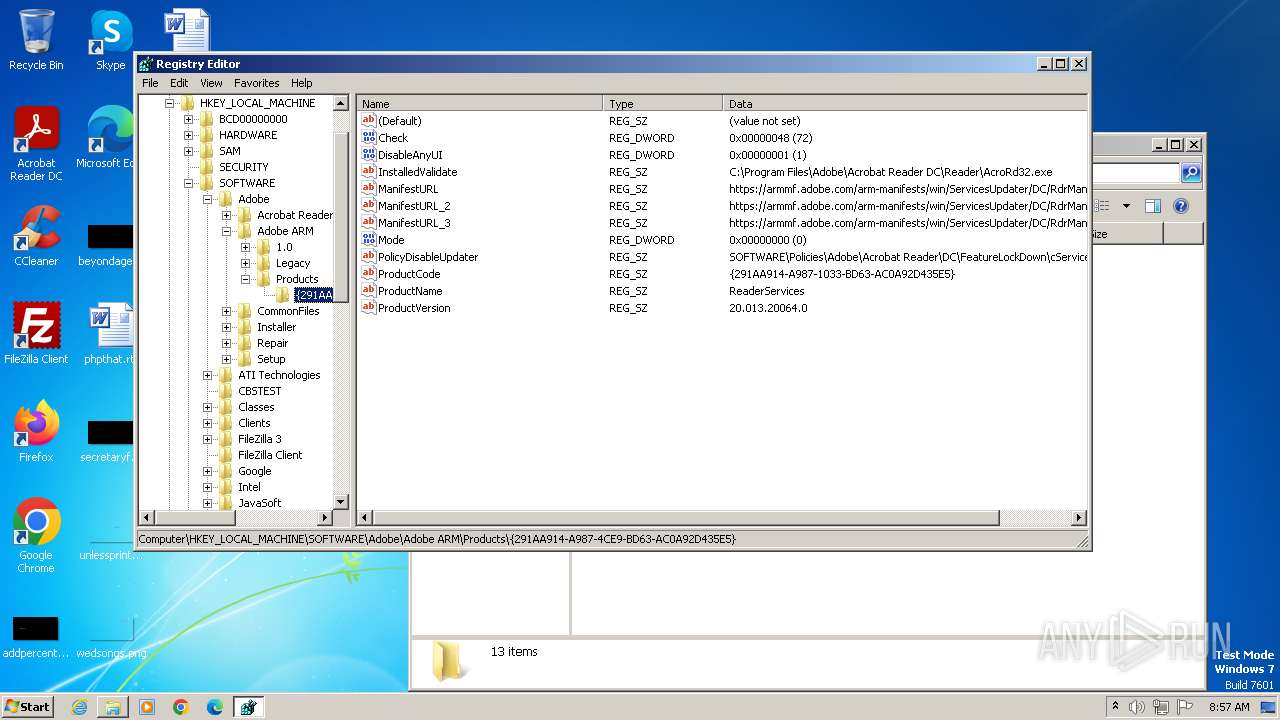Collapse the Products key
Screen dimensions: 1280x720
point(245,279)
